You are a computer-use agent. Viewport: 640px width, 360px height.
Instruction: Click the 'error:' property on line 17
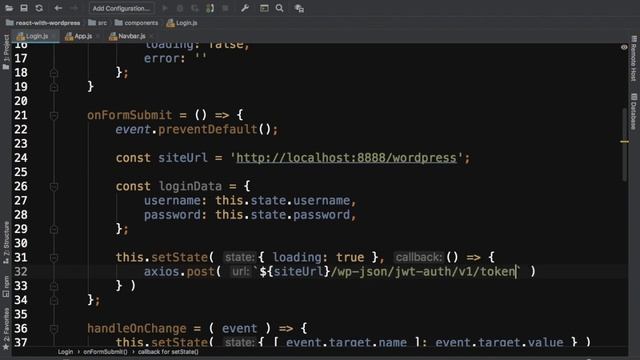tap(164, 58)
